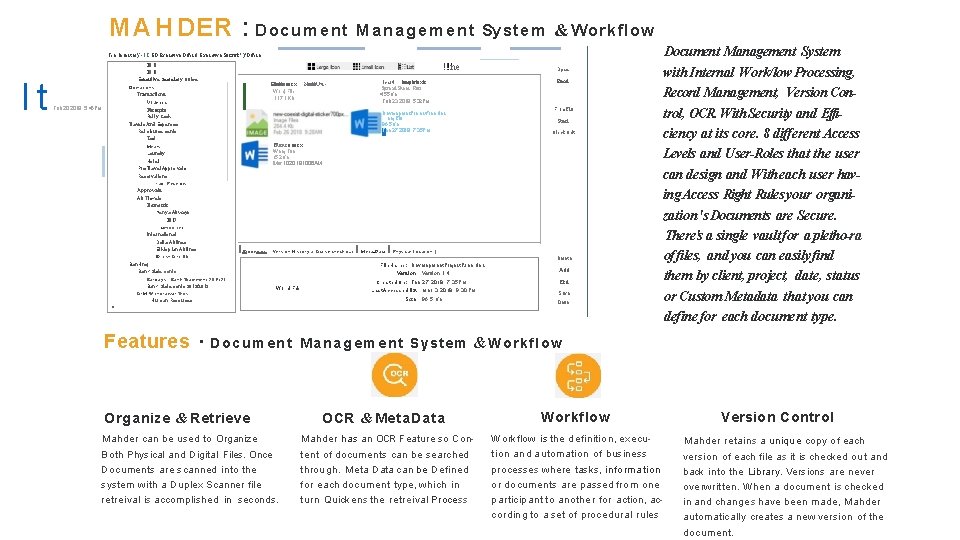This screenshot has height=540, width=960.
Task: Switch to Small Icon view
Action: coord(369,67)
